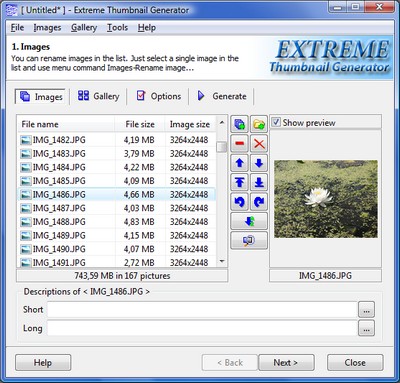Click the list scrollbar down arrow
The image size is (400, 383).
point(222,262)
